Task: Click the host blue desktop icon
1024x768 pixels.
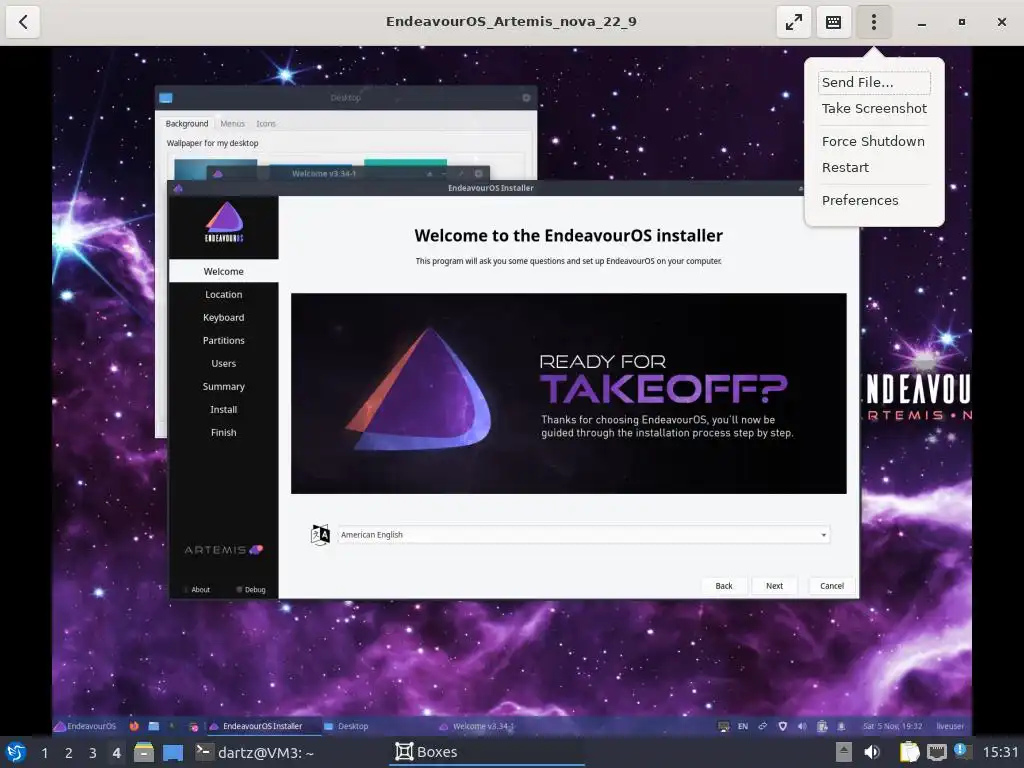Action: click(x=173, y=752)
